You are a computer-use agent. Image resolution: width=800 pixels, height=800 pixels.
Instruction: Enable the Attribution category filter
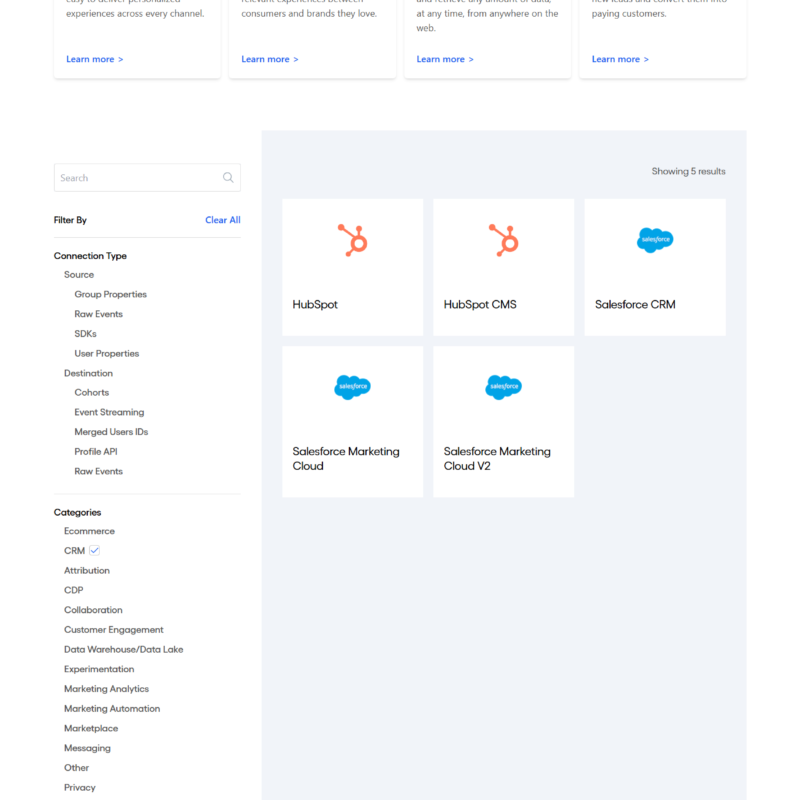[x=87, y=571]
